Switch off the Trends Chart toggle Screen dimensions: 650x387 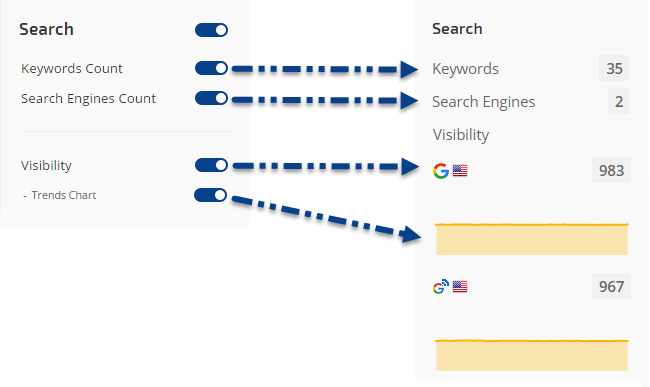[211, 195]
